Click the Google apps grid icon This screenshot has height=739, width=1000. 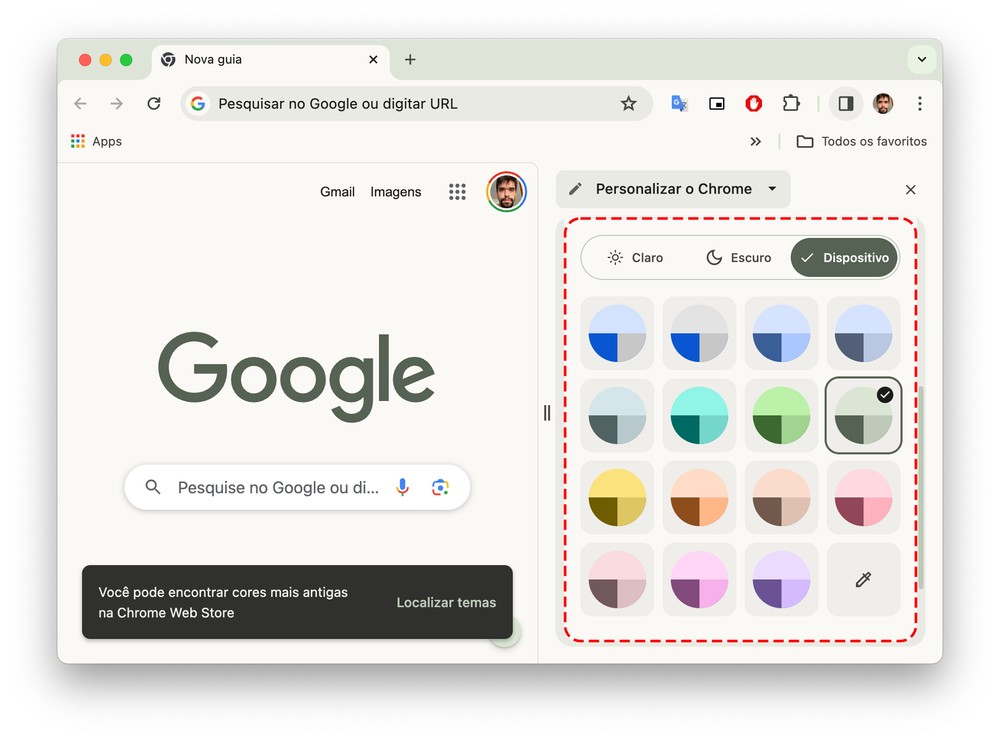coord(457,192)
